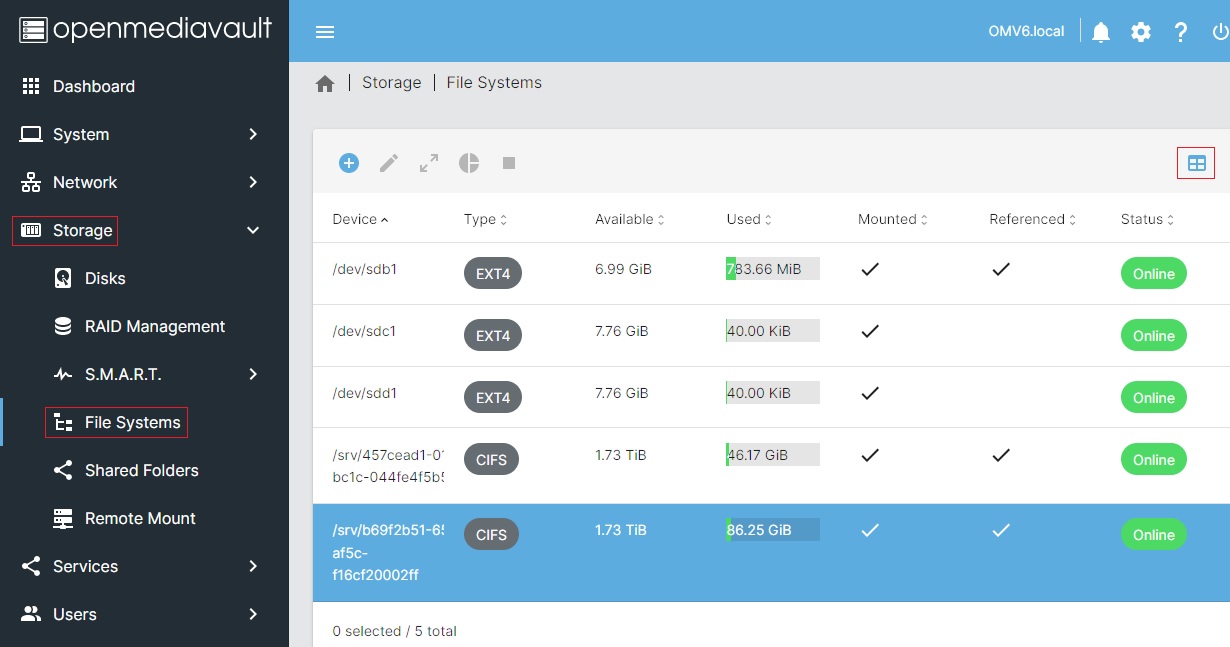The width and height of the screenshot is (1230, 647).
Task: Click the used-space bar for /dev/sdb1
Action: [x=772, y=269]
